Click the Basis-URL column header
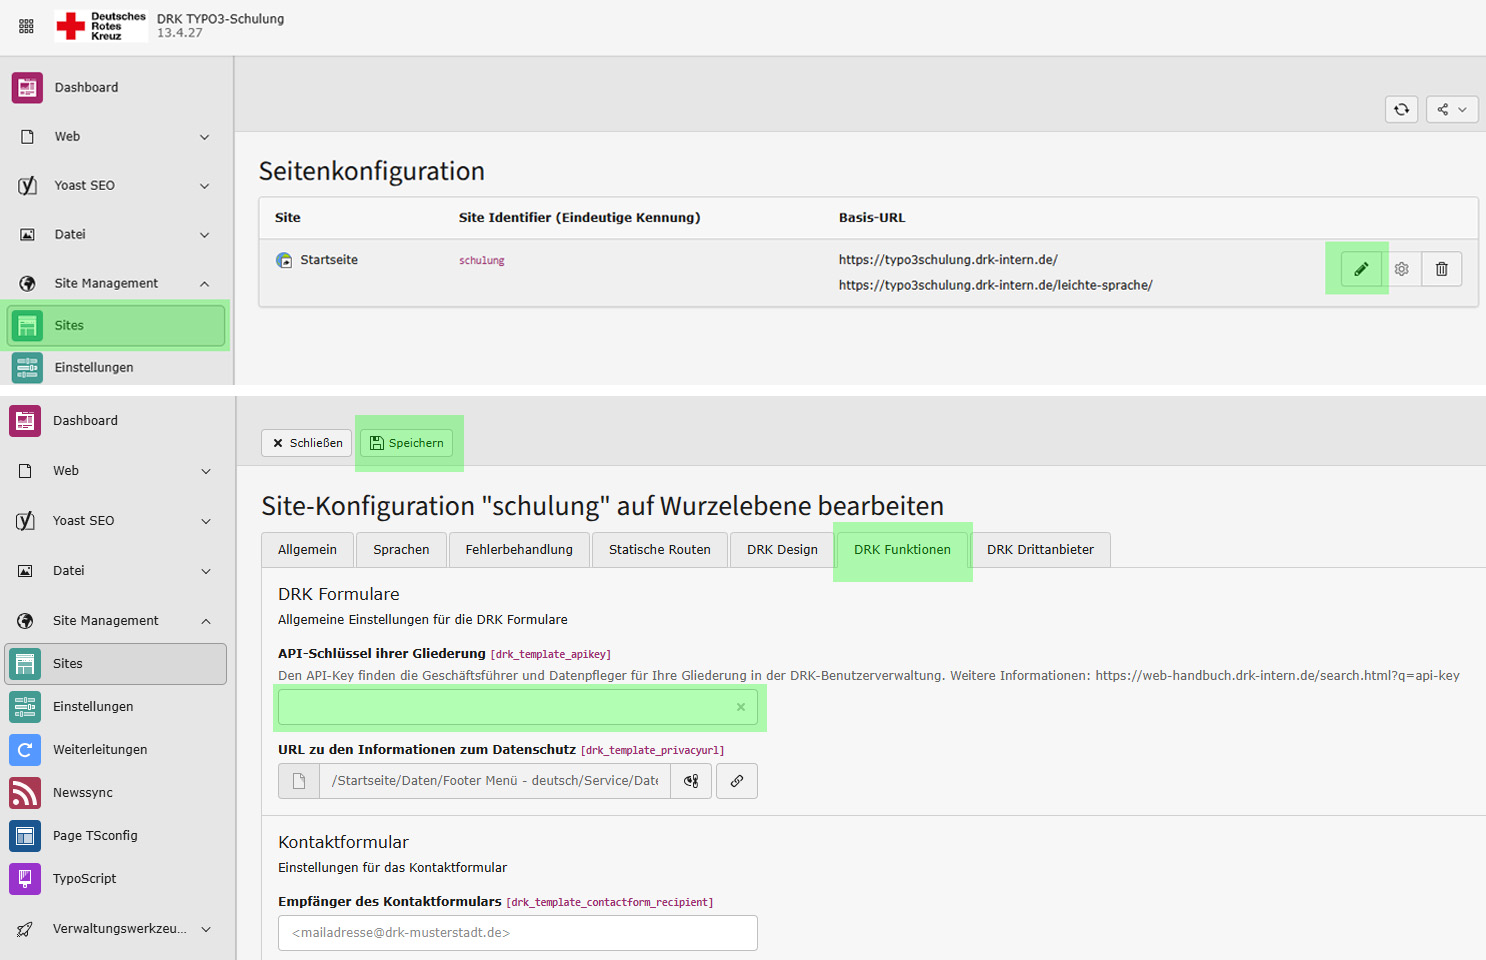The height and width of the screenshot is (960, 1486). pyautogui.click(x=872, y=218)
